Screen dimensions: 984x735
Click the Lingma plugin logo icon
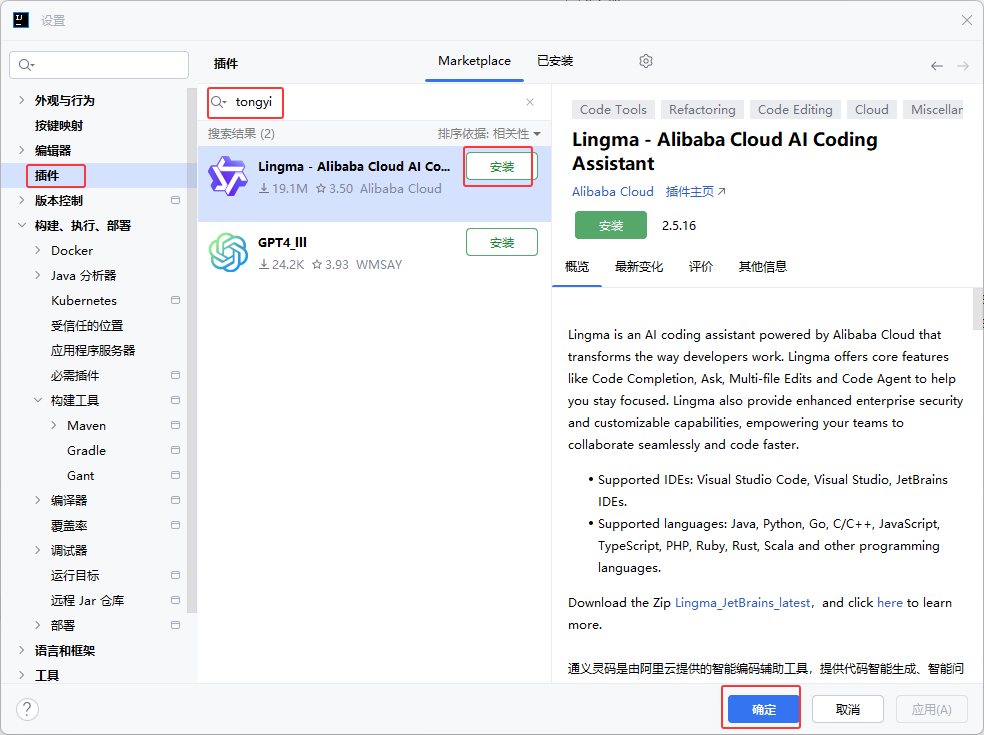227,177
